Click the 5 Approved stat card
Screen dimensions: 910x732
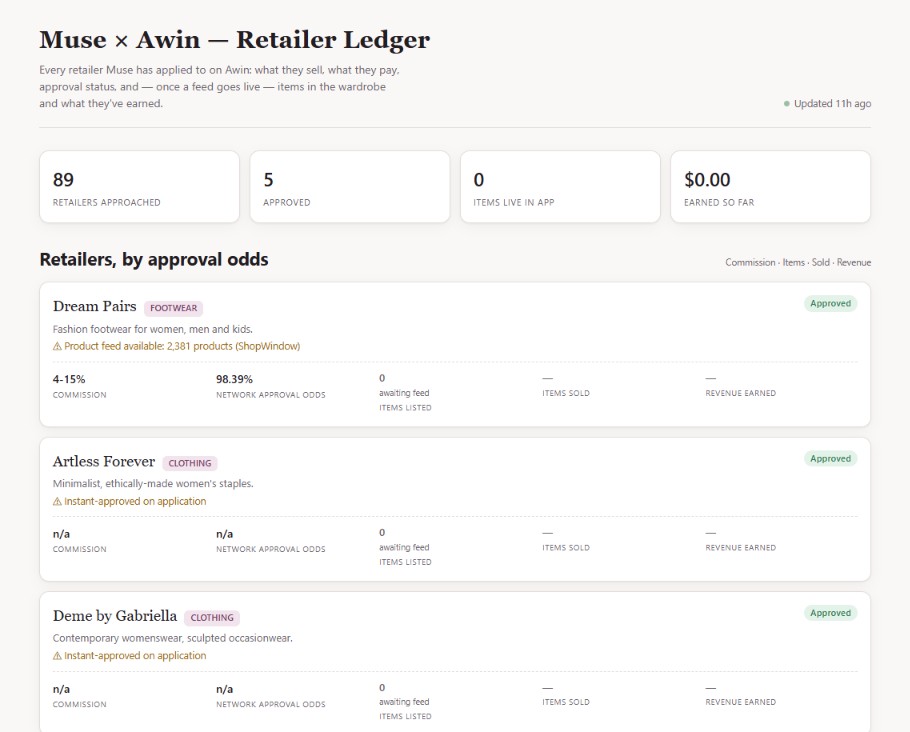[x=350, y=187]
